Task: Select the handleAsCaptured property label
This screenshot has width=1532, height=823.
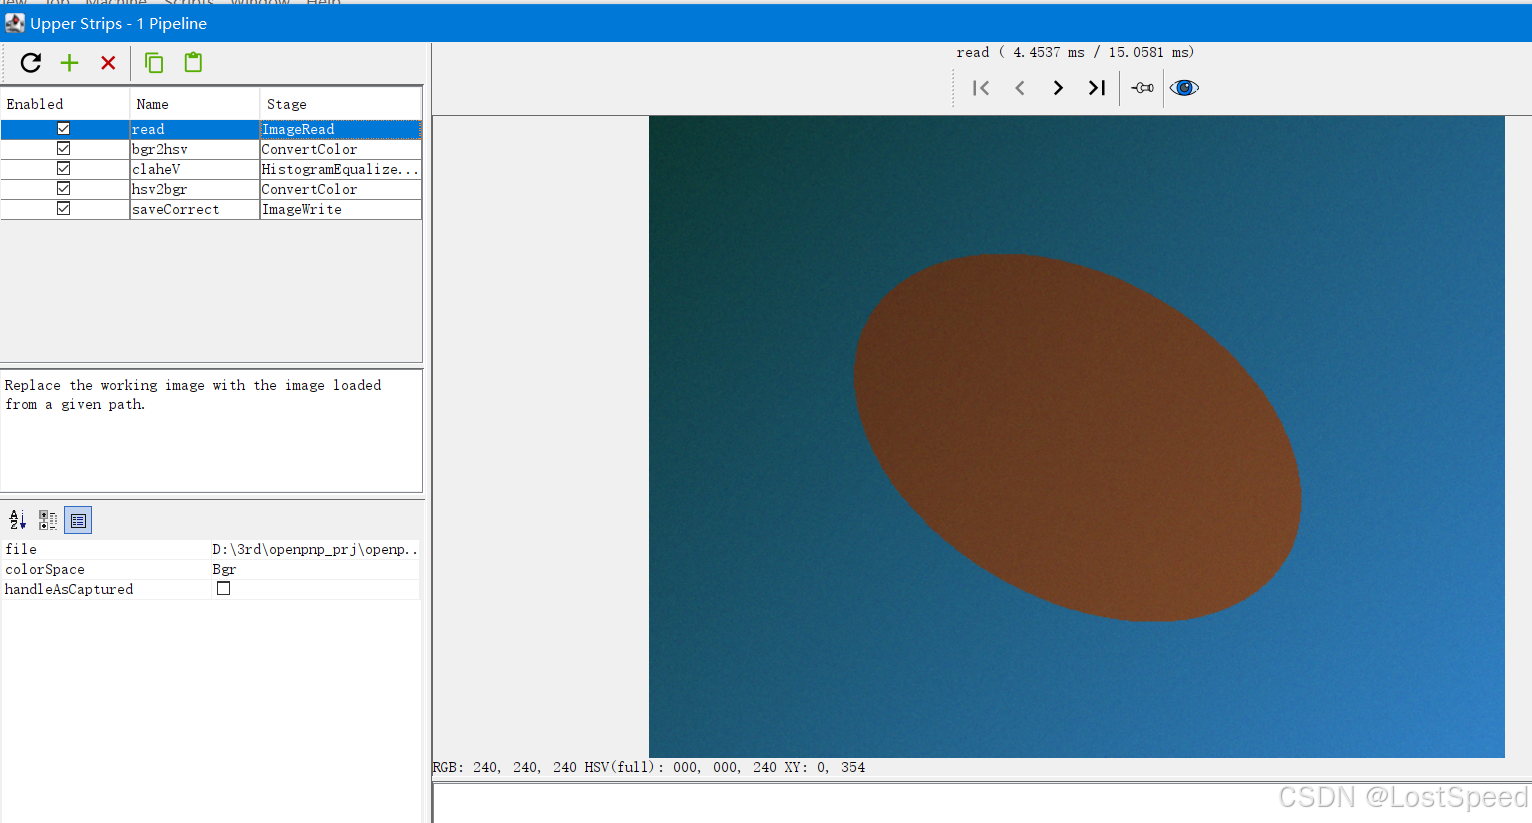Action: pos(69,589)
